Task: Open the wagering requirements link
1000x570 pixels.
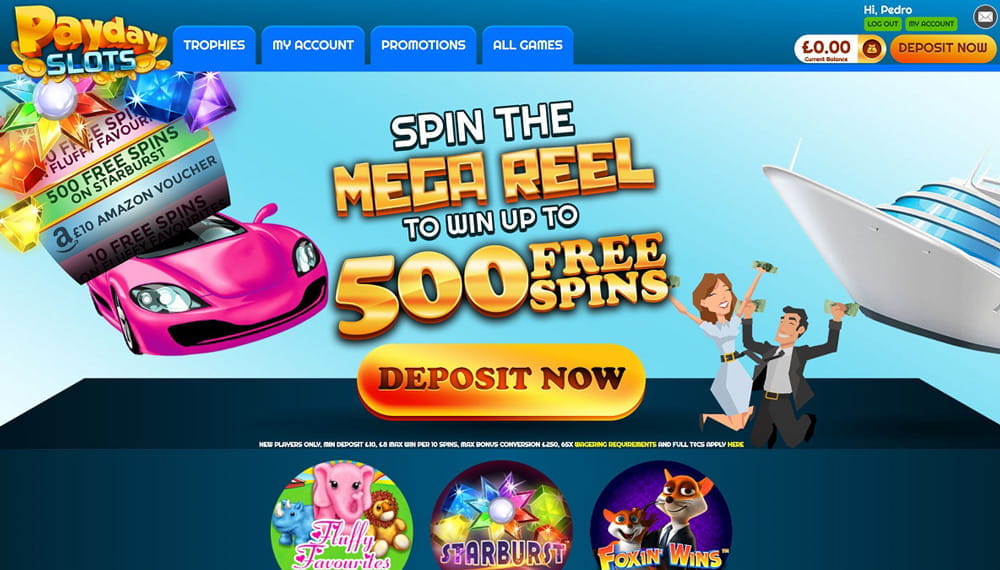Action: coord(615,444)
